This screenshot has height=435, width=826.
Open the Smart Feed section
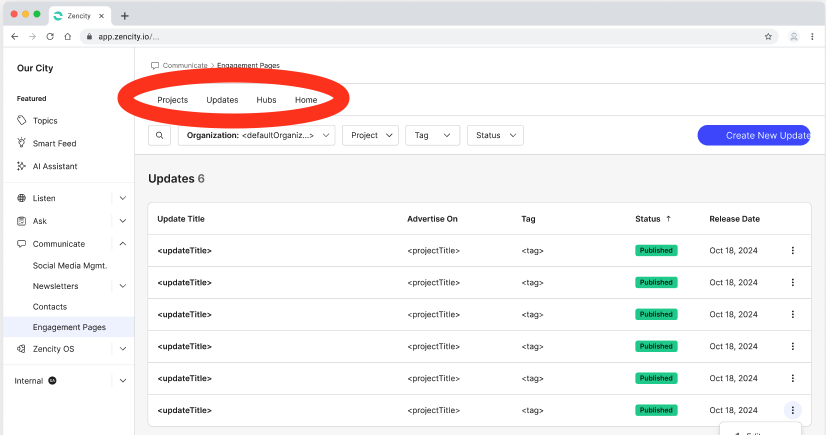click(54, 143)
